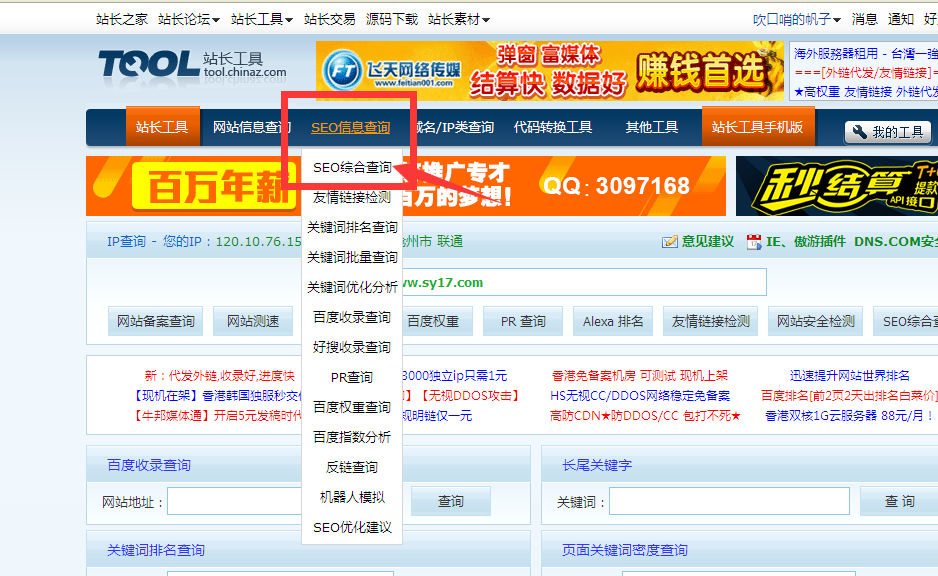
Task: Choose 关键词排名查询 from dropdown menu
Action: pos(352,227)
